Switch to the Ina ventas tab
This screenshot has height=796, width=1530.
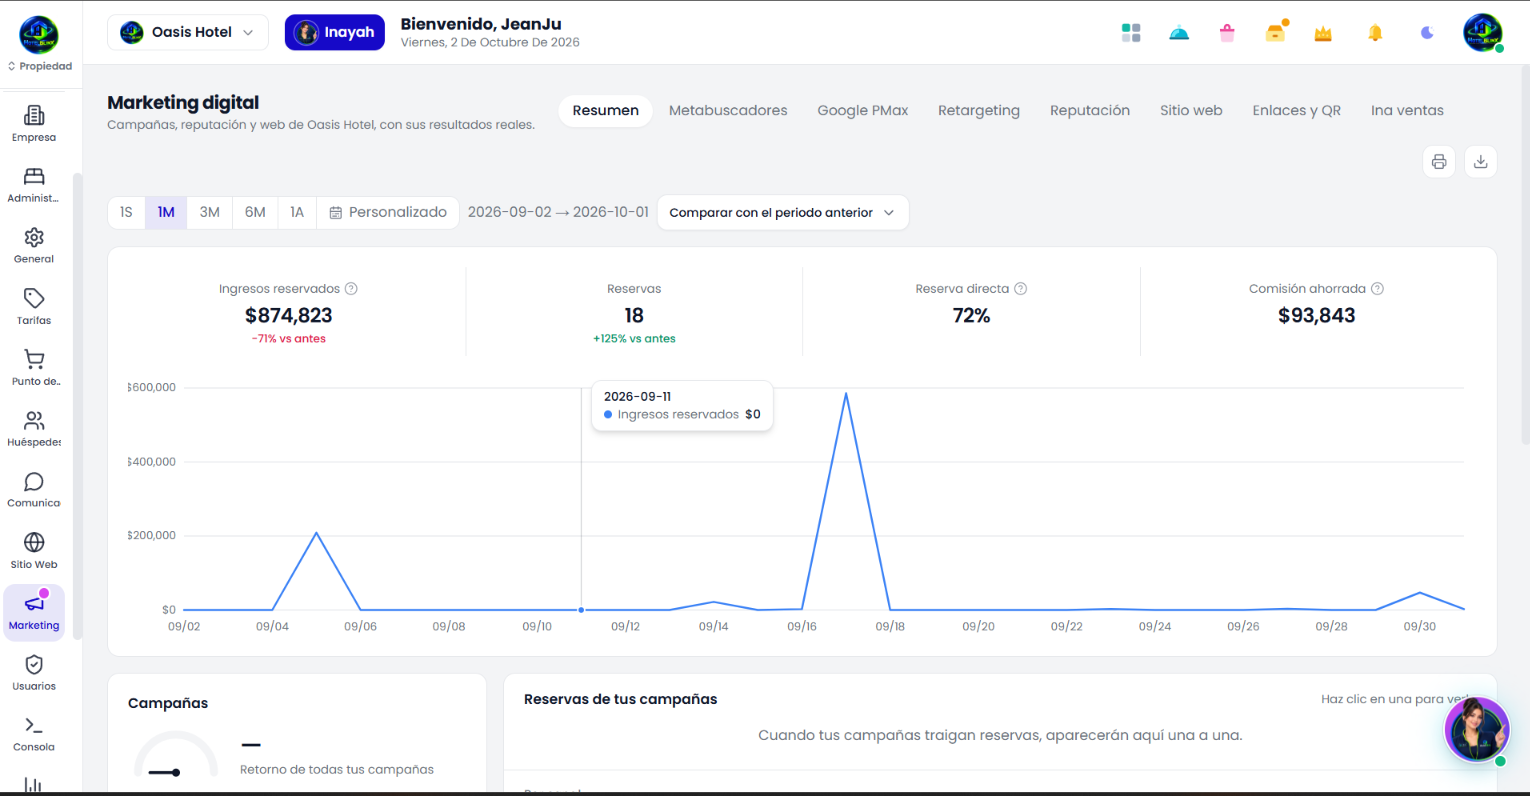click(1407, 111)
